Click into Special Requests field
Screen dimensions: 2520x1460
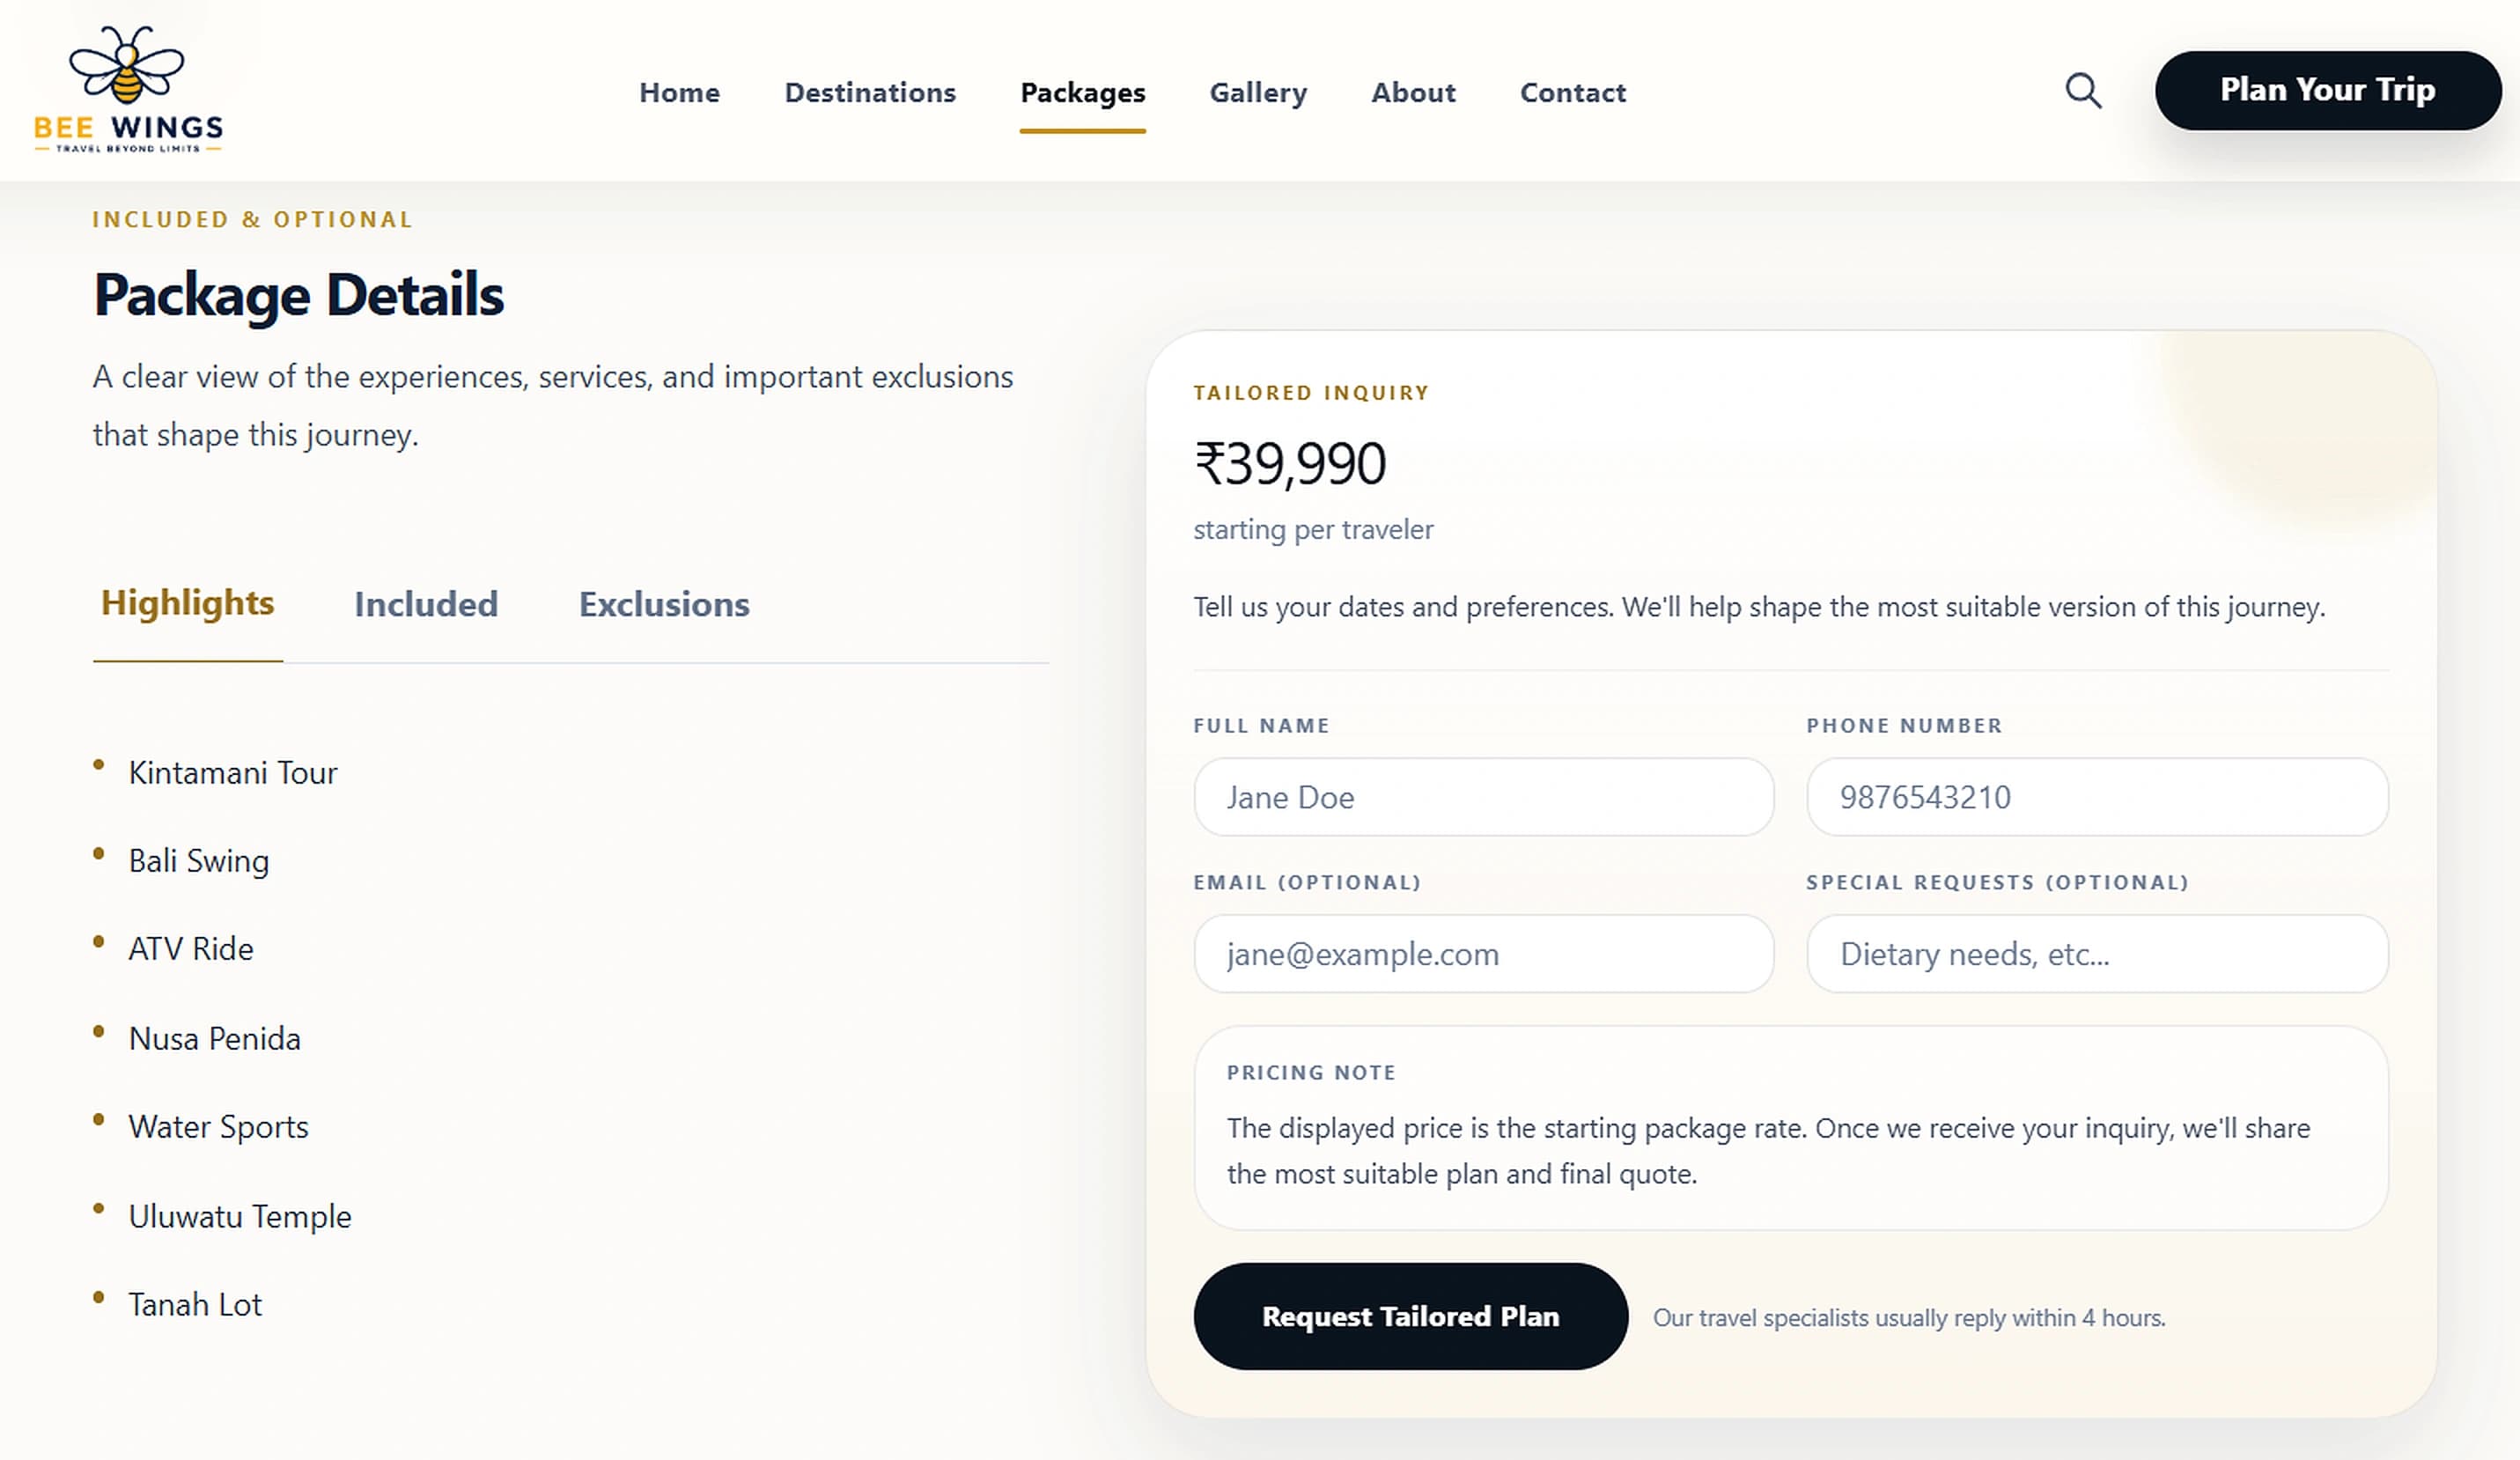click(2097, 954)
